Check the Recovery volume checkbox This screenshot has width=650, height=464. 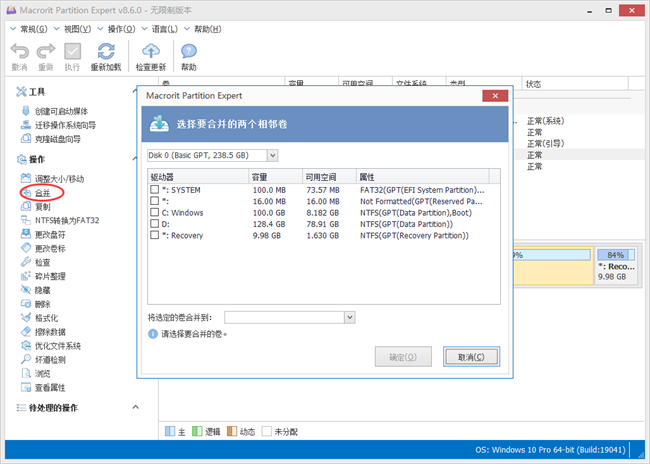click(x=155, y=235)
